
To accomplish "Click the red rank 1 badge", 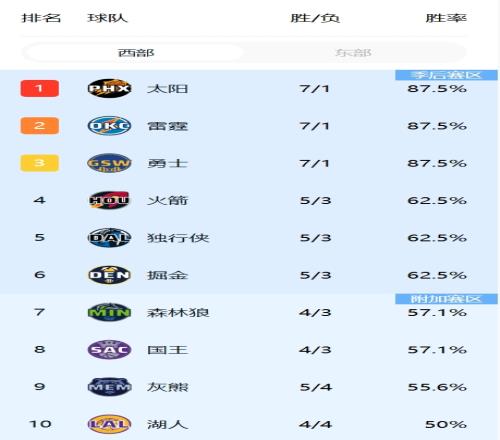I will click(40, 88).
